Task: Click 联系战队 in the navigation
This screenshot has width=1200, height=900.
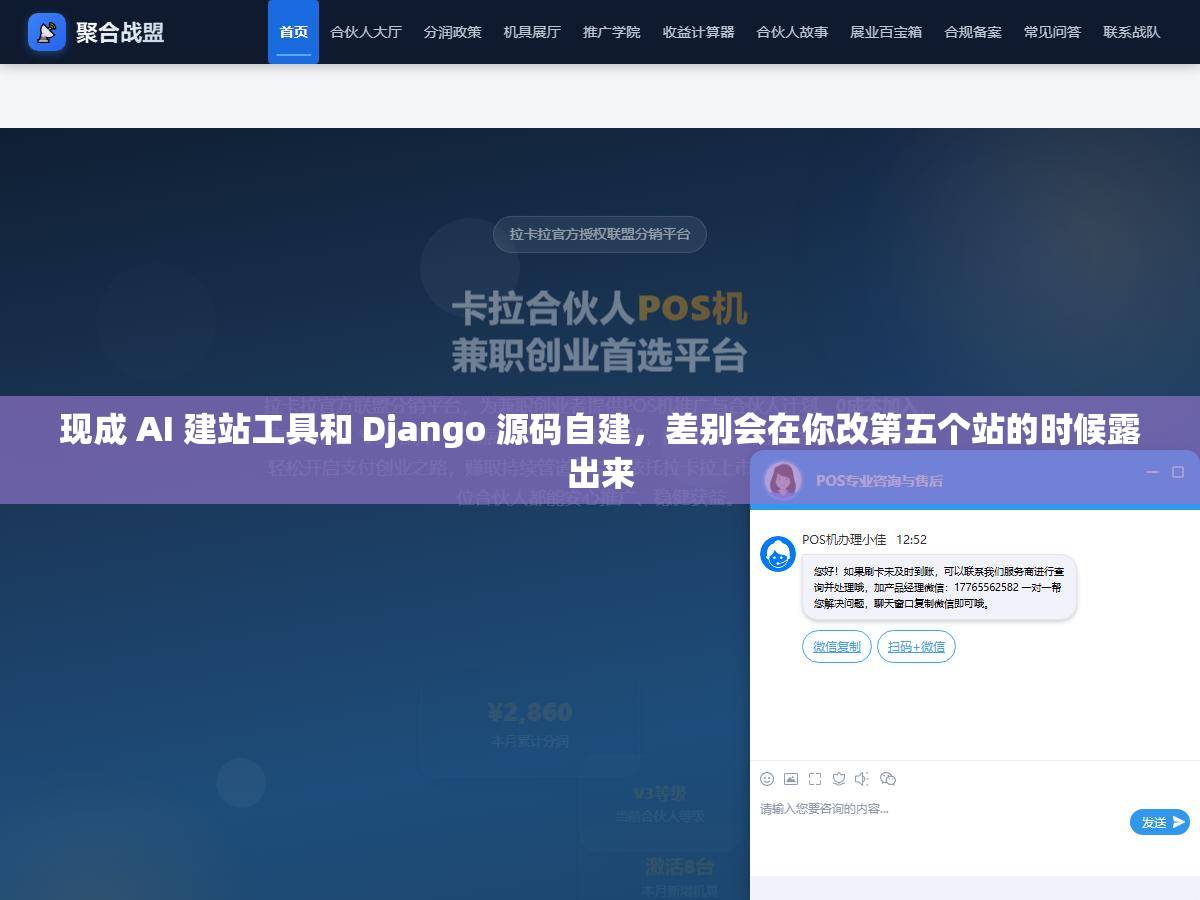Action: 1132,32
